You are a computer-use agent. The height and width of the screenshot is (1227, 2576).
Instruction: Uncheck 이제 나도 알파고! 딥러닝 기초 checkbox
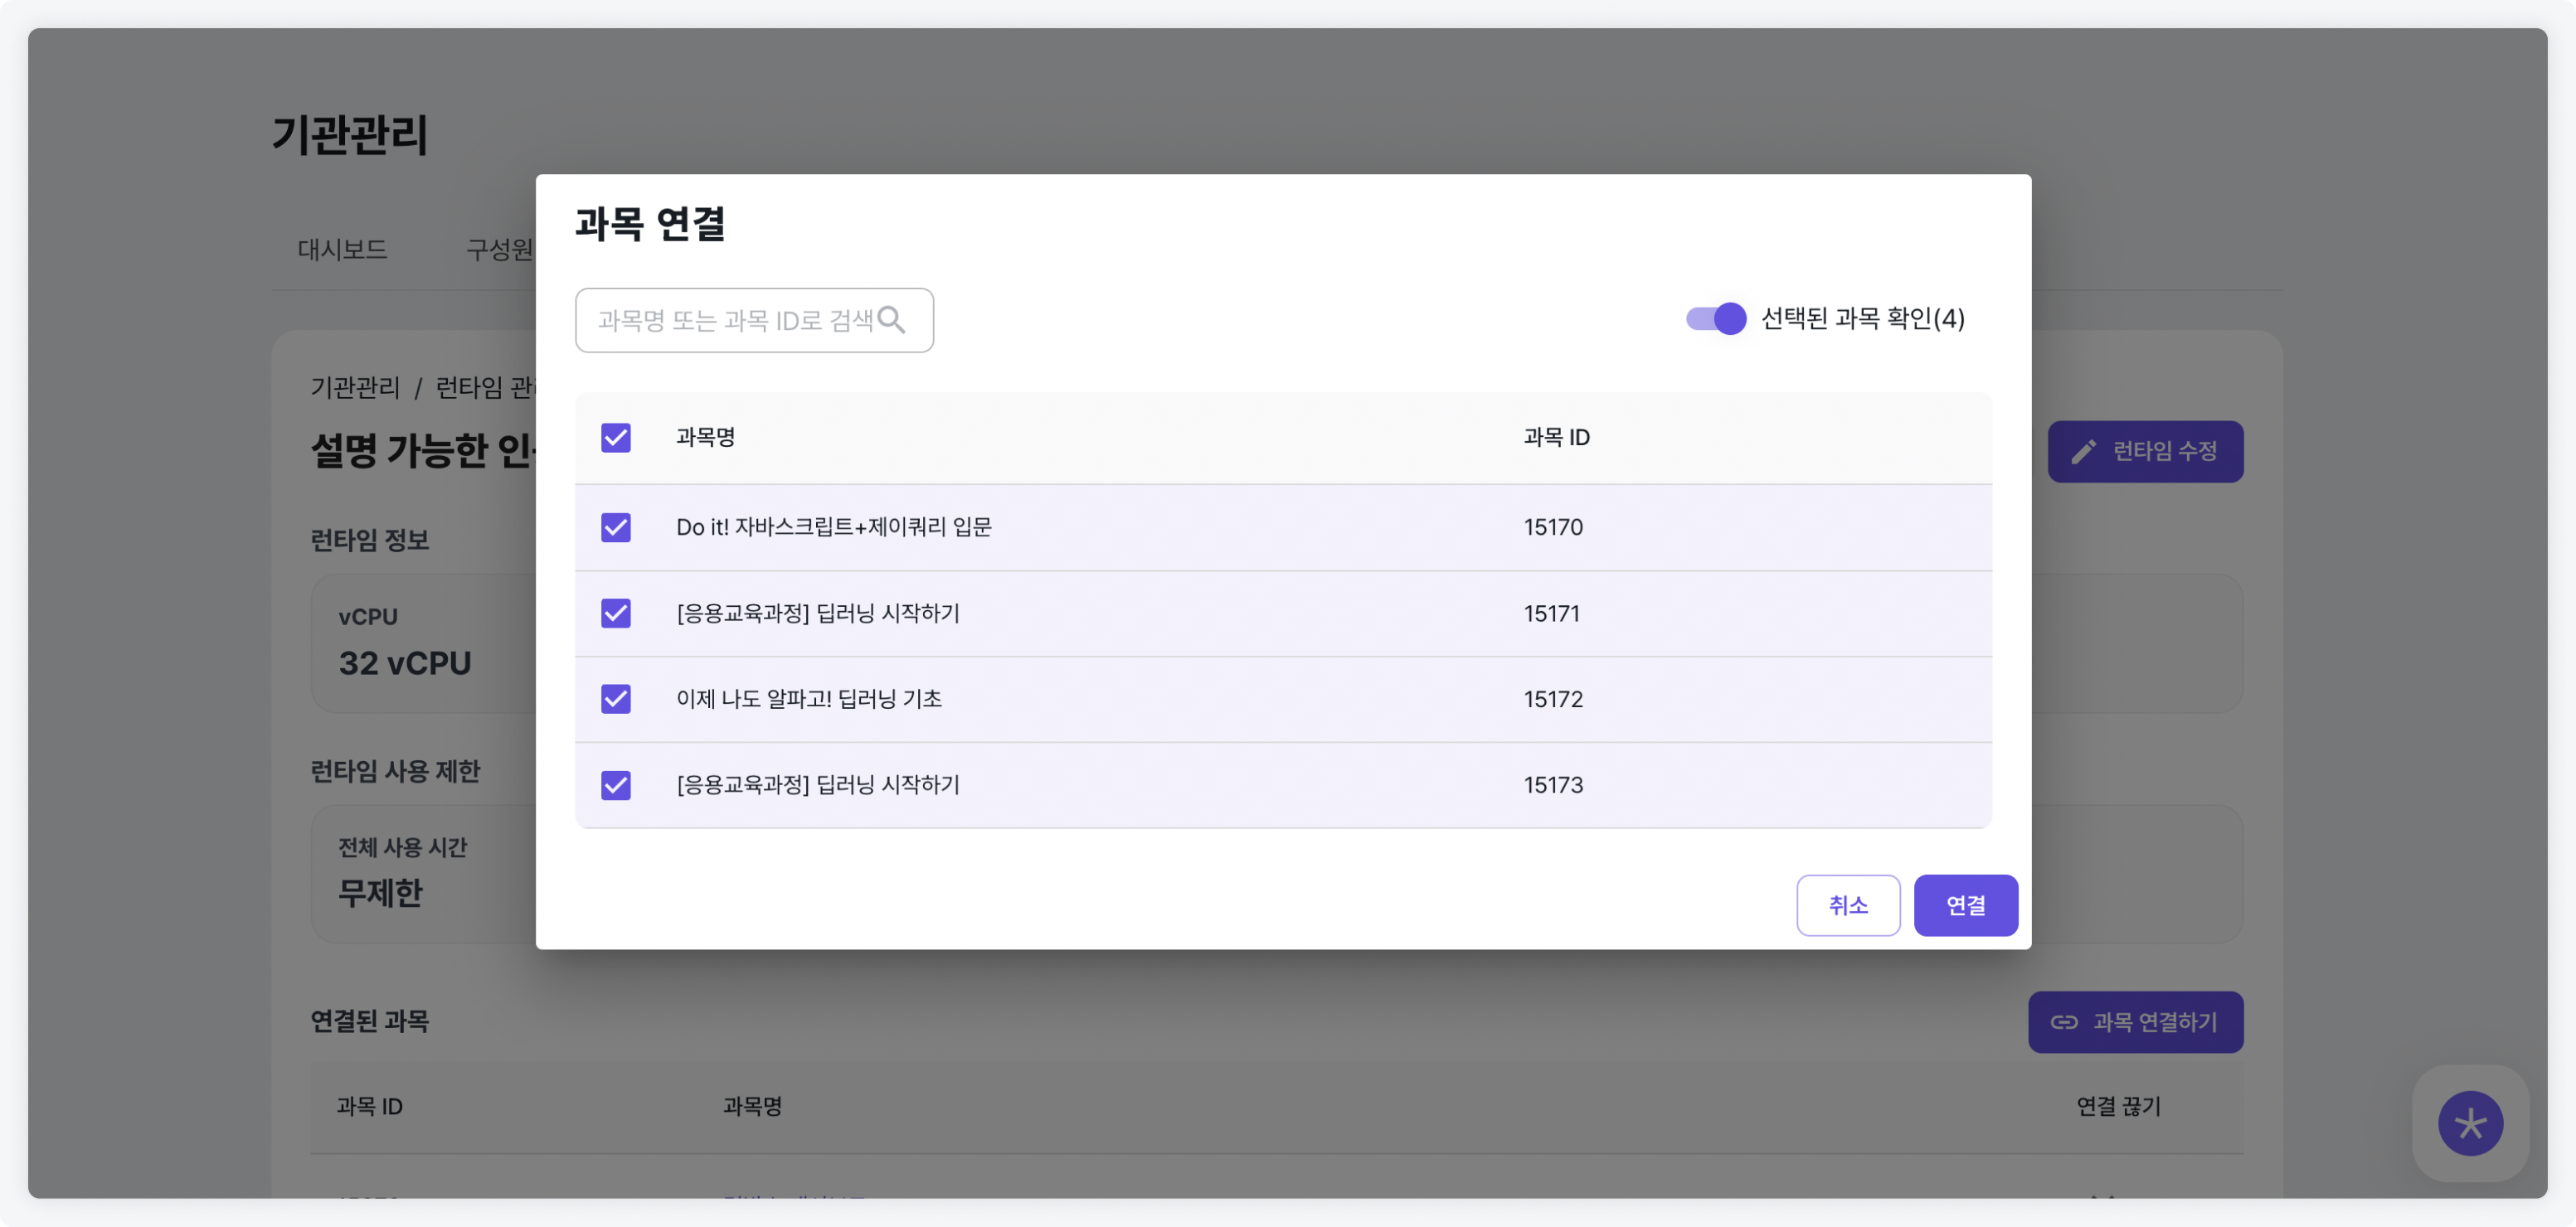click(x=616, y=698)
